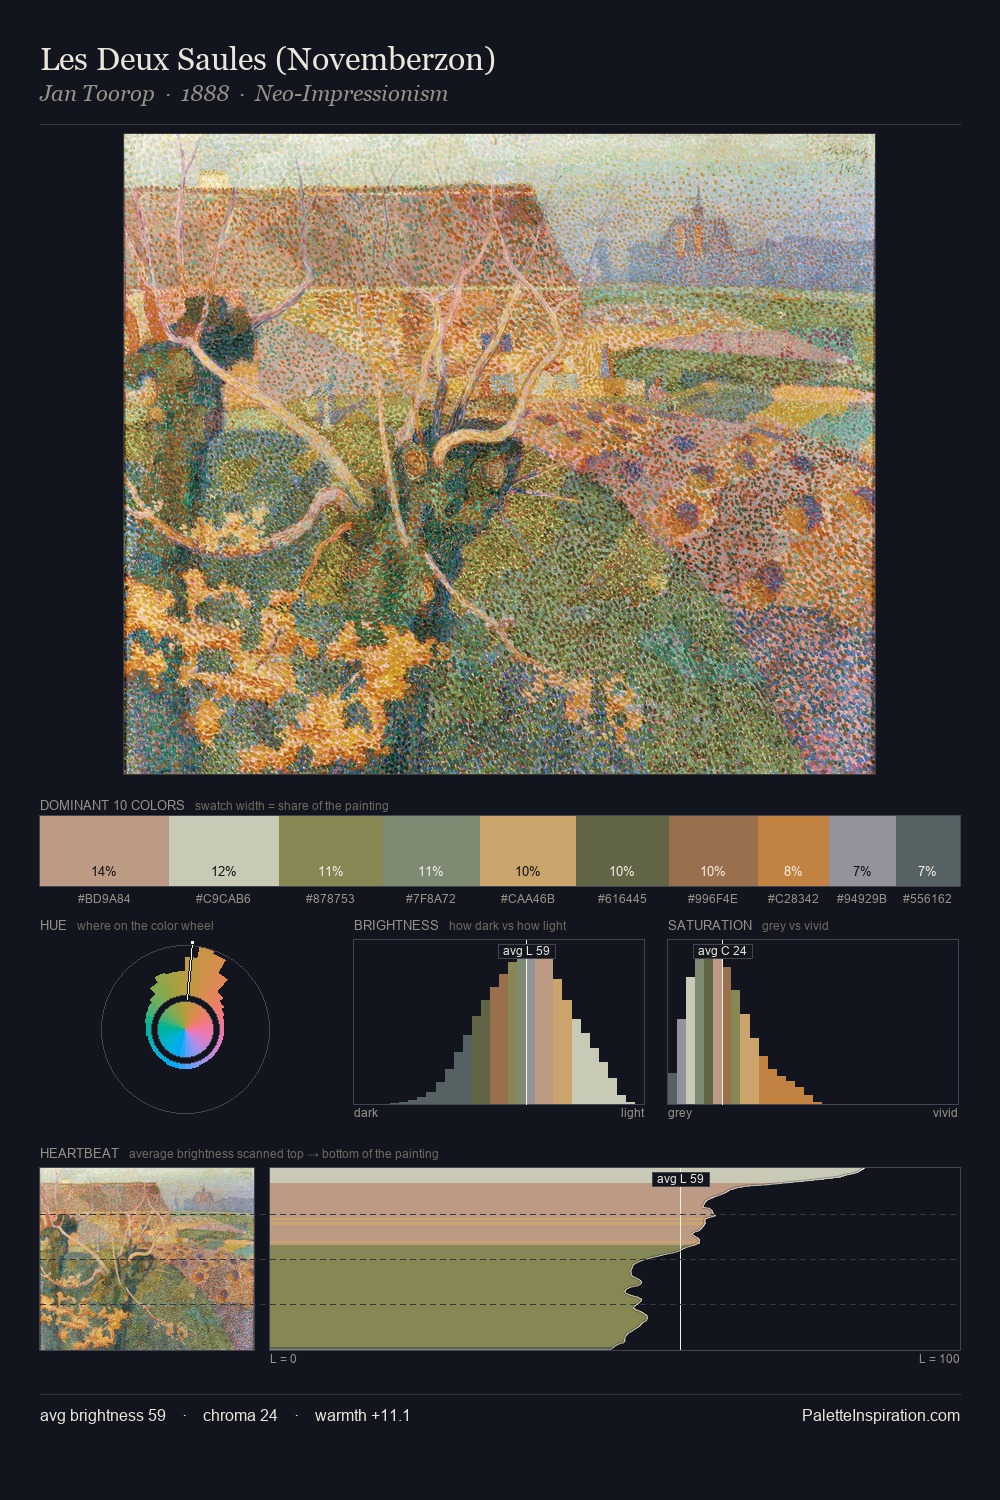This screenshot has height=1500, width=1000.
Task: Click the heartbeat painting thumbnail
Action: click(x=147, y=1259)
